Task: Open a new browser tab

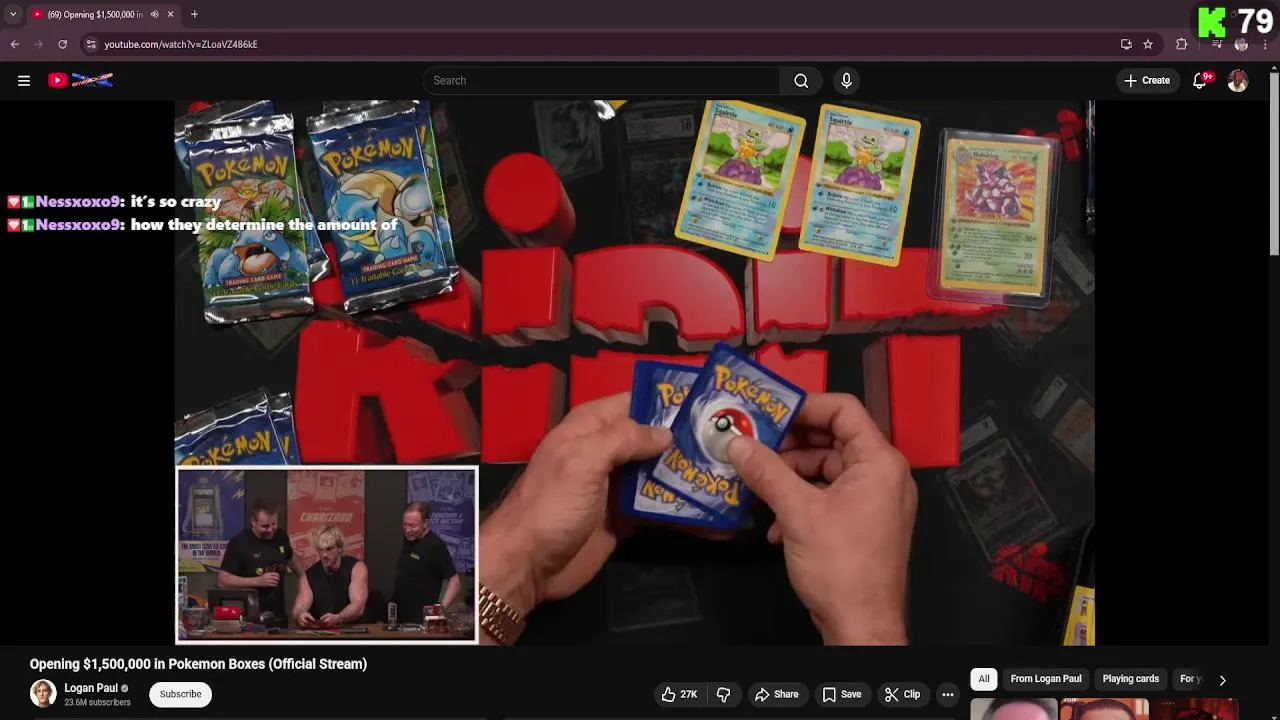Action: pos(194,14)
